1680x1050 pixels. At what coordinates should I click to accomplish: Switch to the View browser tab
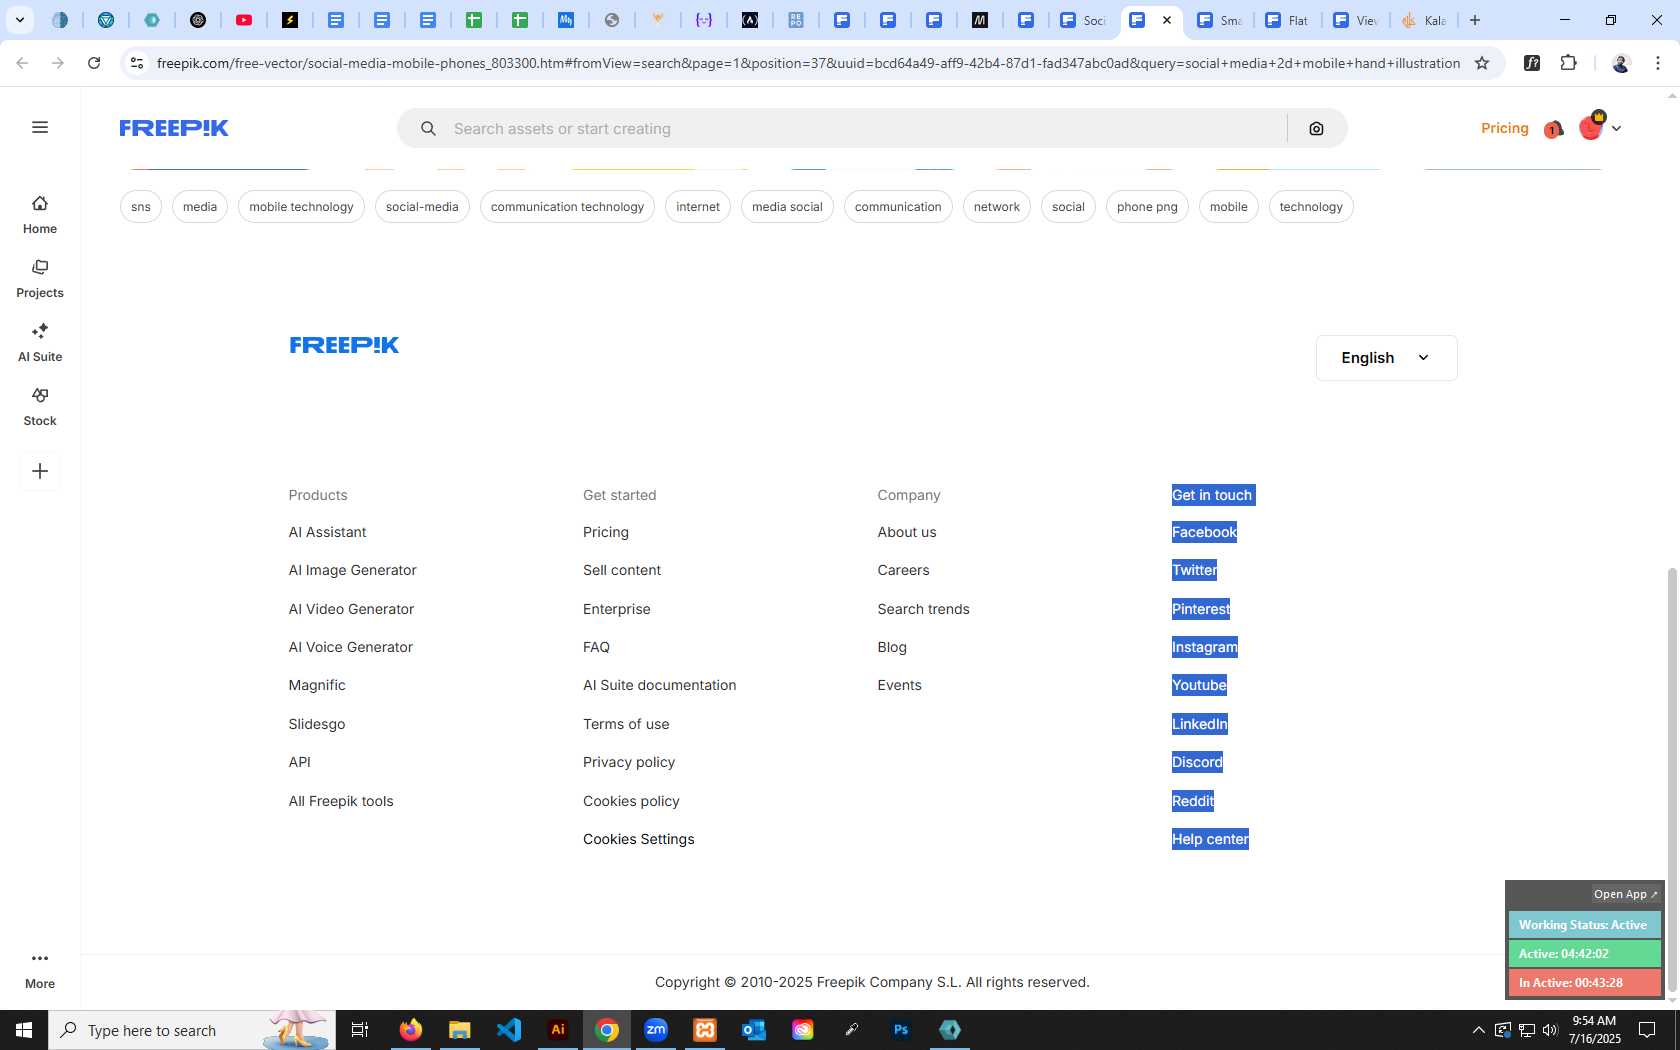[1356, 20]
